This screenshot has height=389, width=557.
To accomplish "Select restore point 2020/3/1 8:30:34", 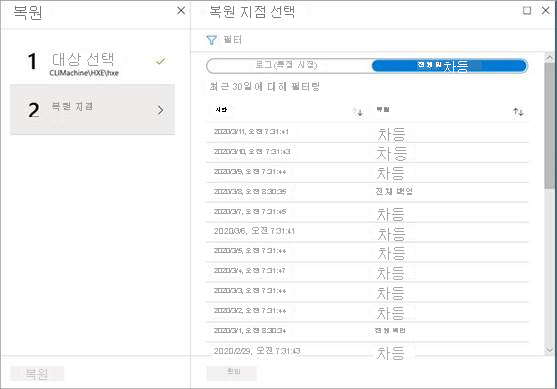I will tap(367, 332).
